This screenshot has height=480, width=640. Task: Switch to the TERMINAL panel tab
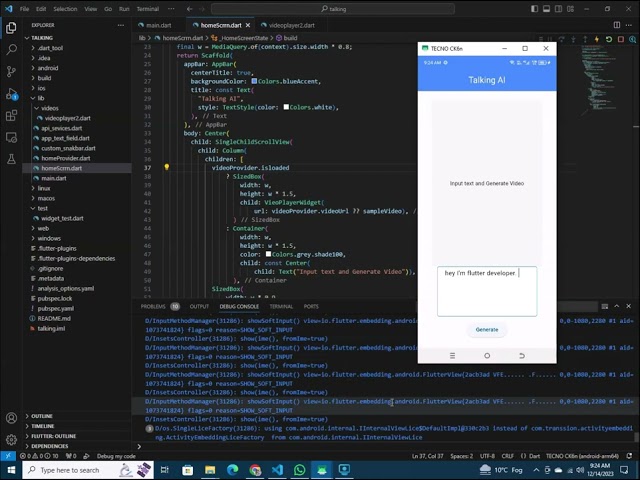tap(280, 306)
